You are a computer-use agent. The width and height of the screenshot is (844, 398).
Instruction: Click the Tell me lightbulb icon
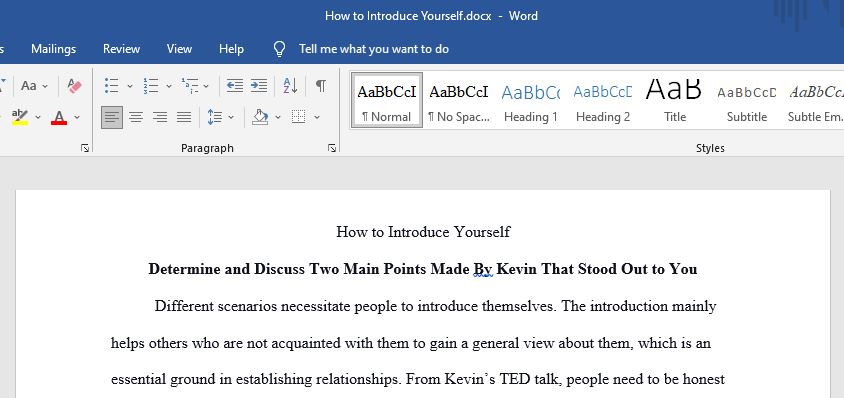pyautogui.click(x=279, y=49)
